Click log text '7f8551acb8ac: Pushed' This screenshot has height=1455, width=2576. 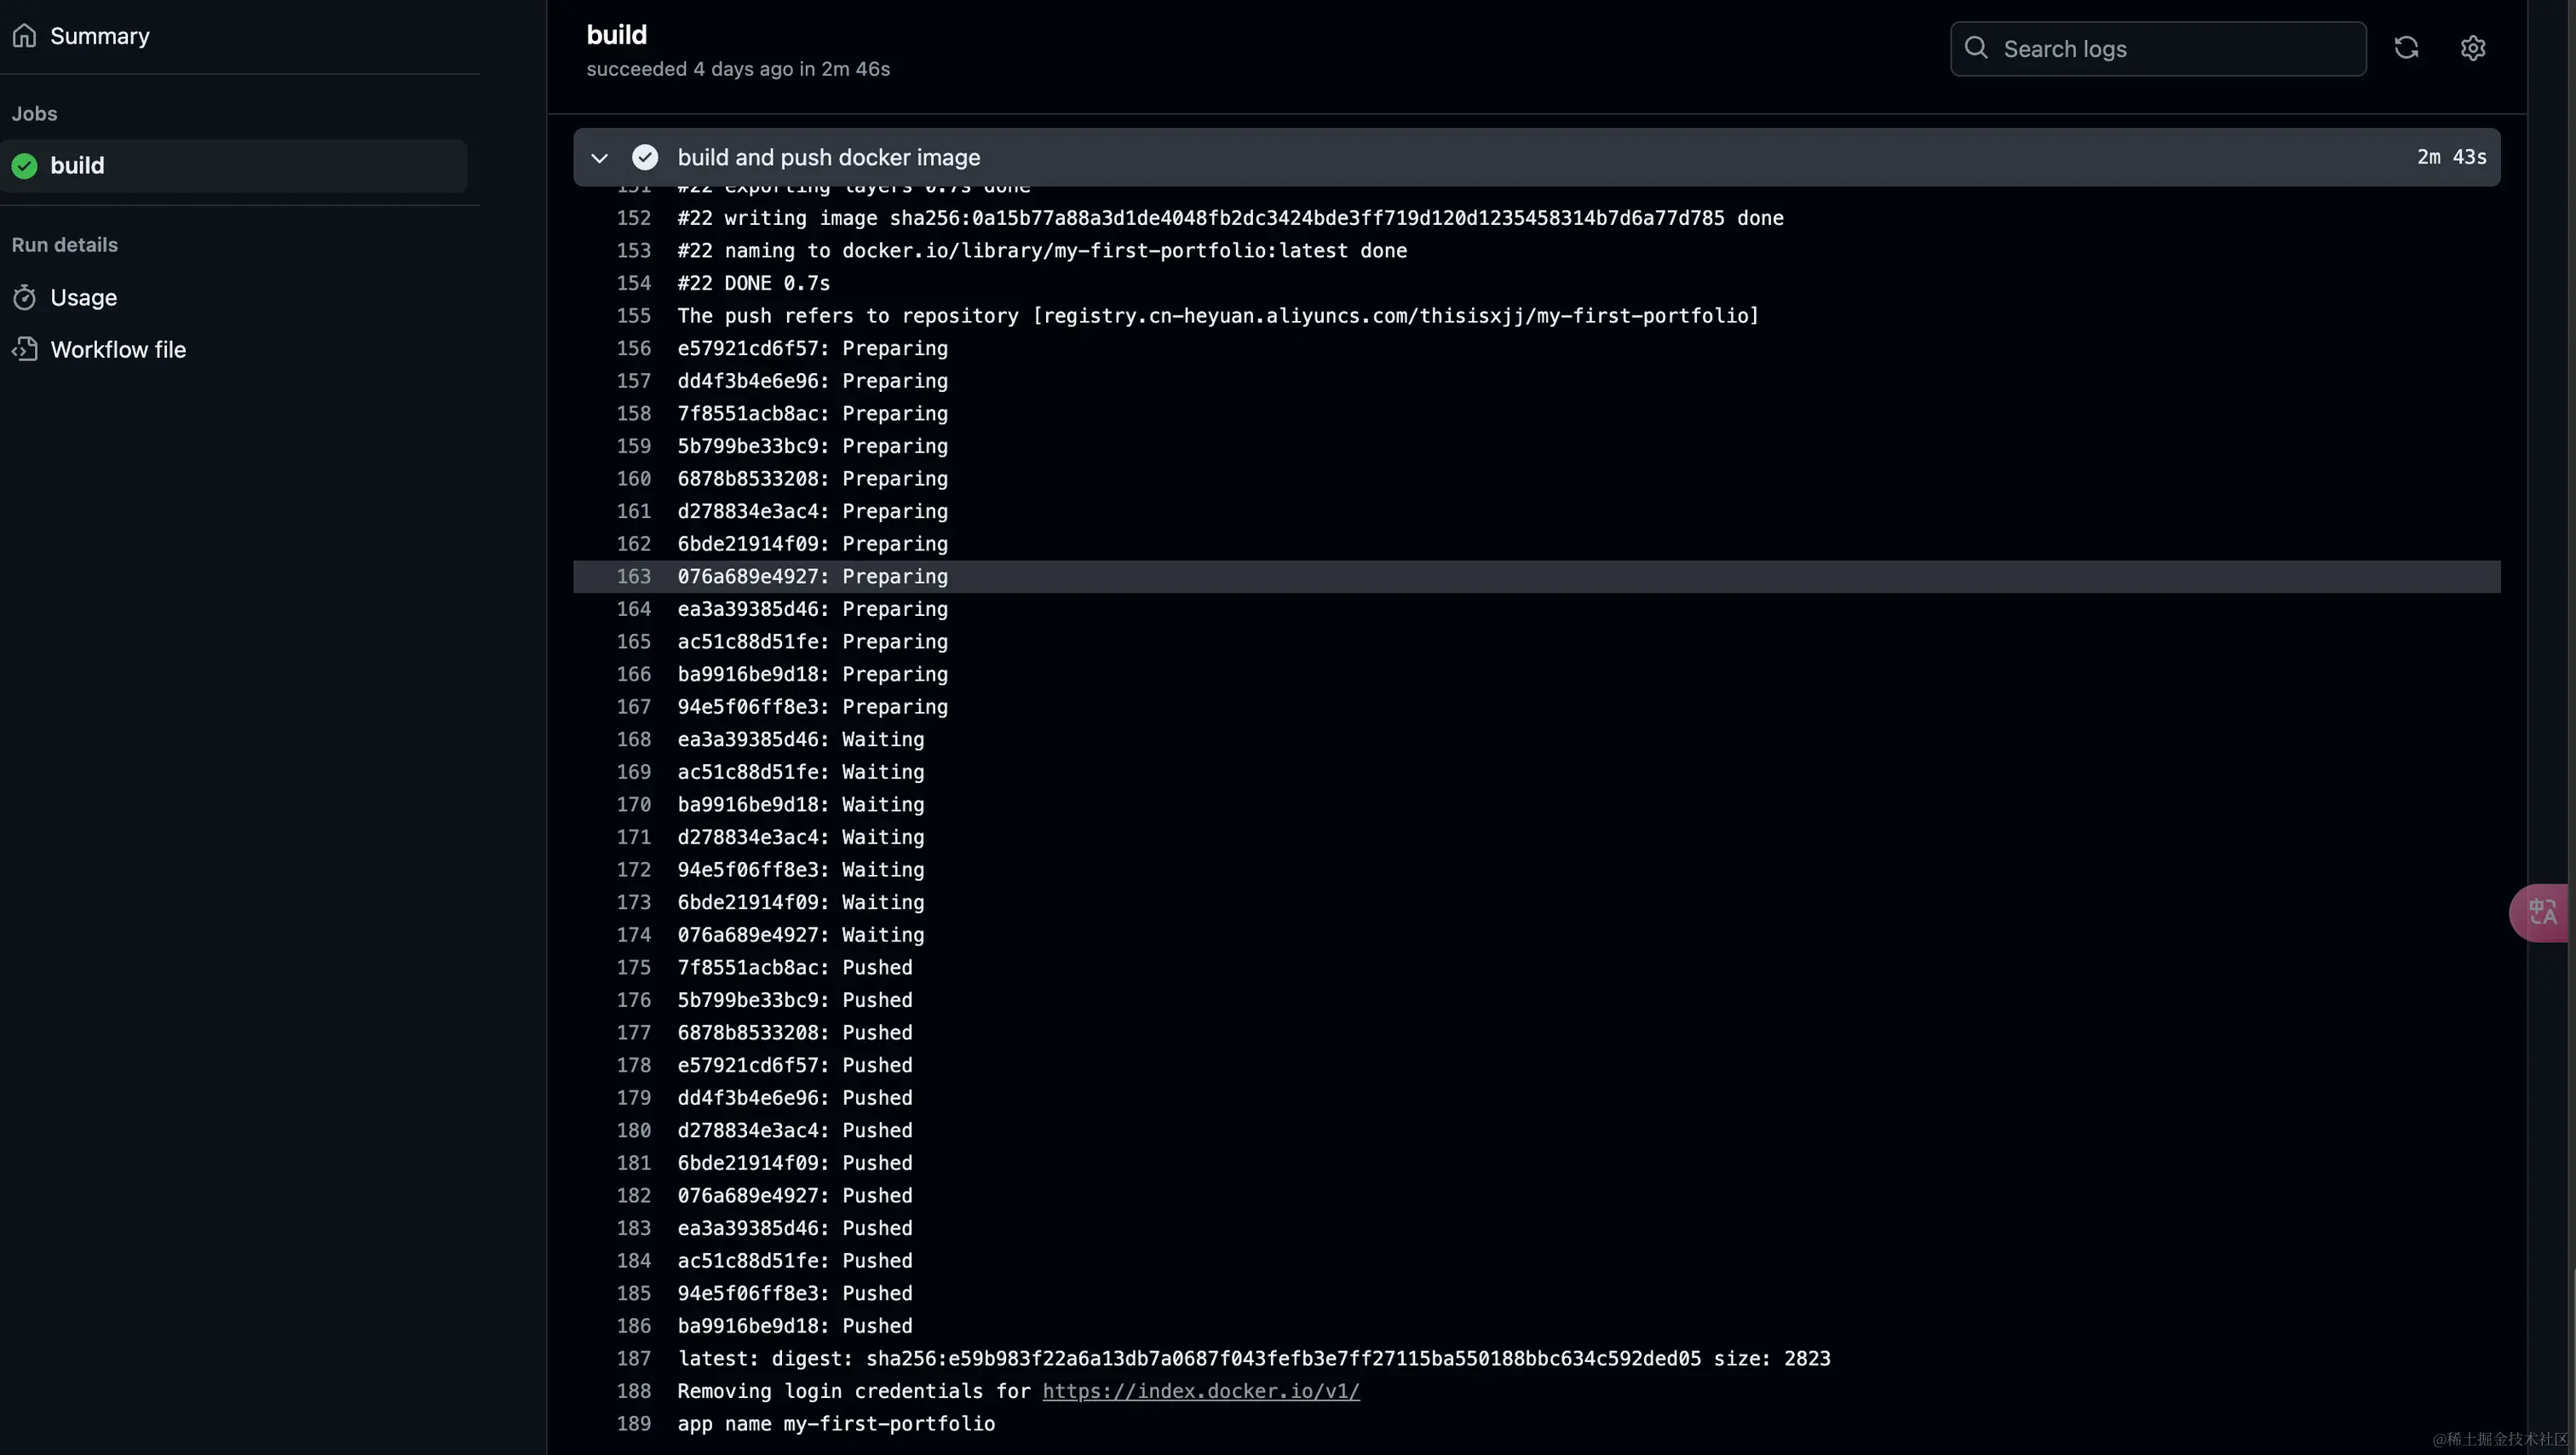(795, 968)
